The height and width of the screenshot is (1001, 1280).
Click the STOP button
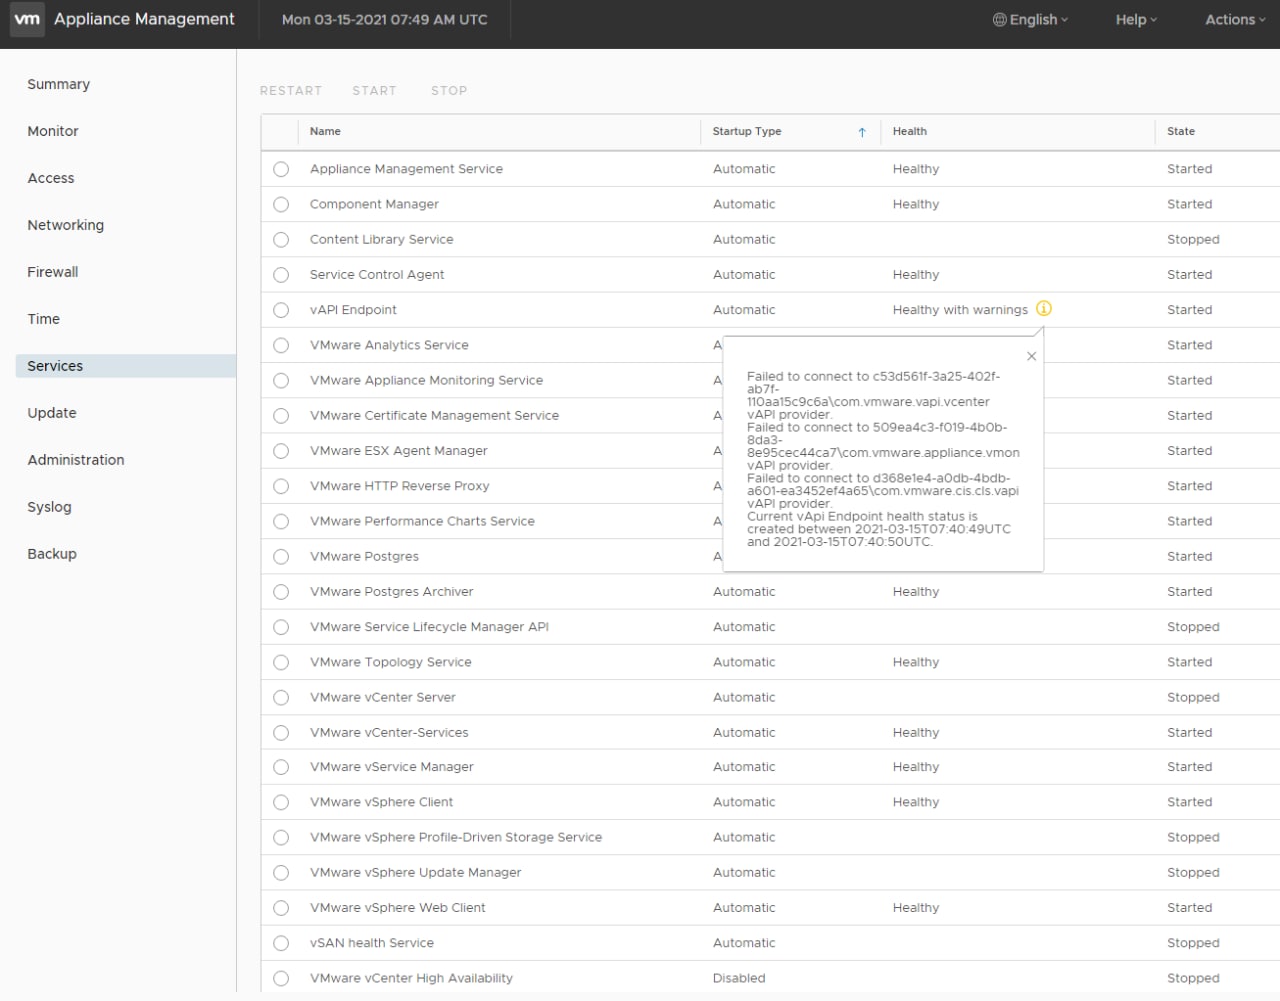tap(449, 90)
